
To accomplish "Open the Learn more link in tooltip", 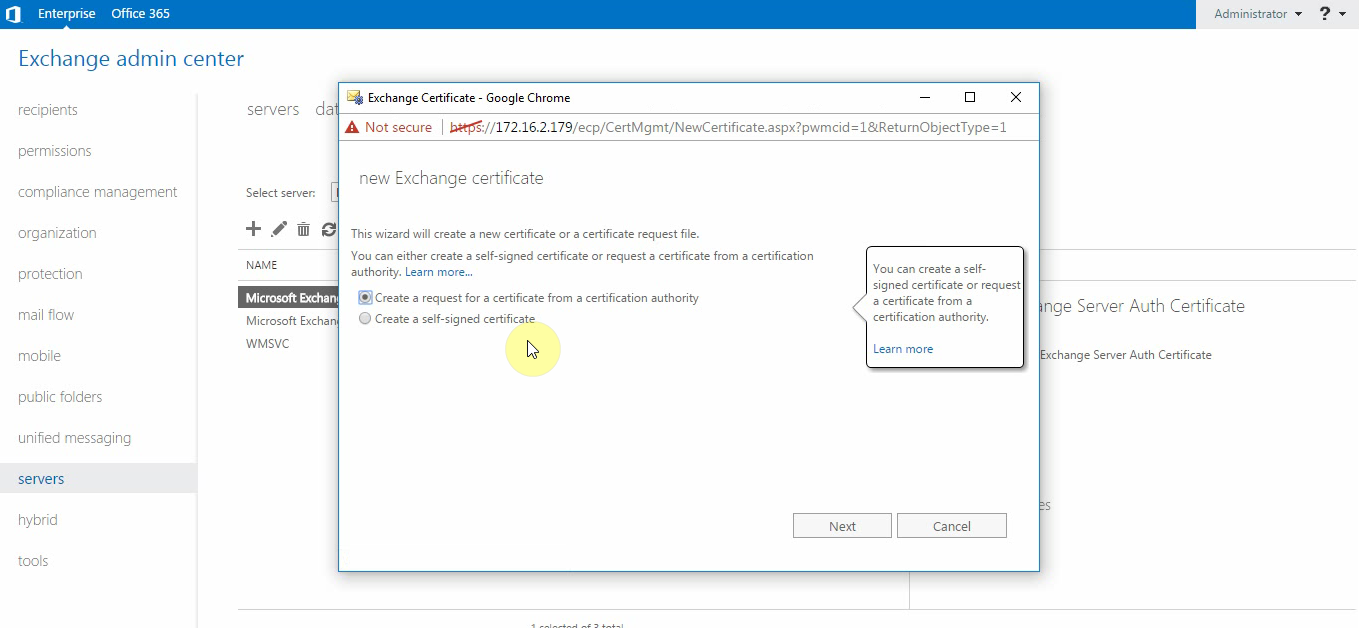I will [x=902, y=349].
